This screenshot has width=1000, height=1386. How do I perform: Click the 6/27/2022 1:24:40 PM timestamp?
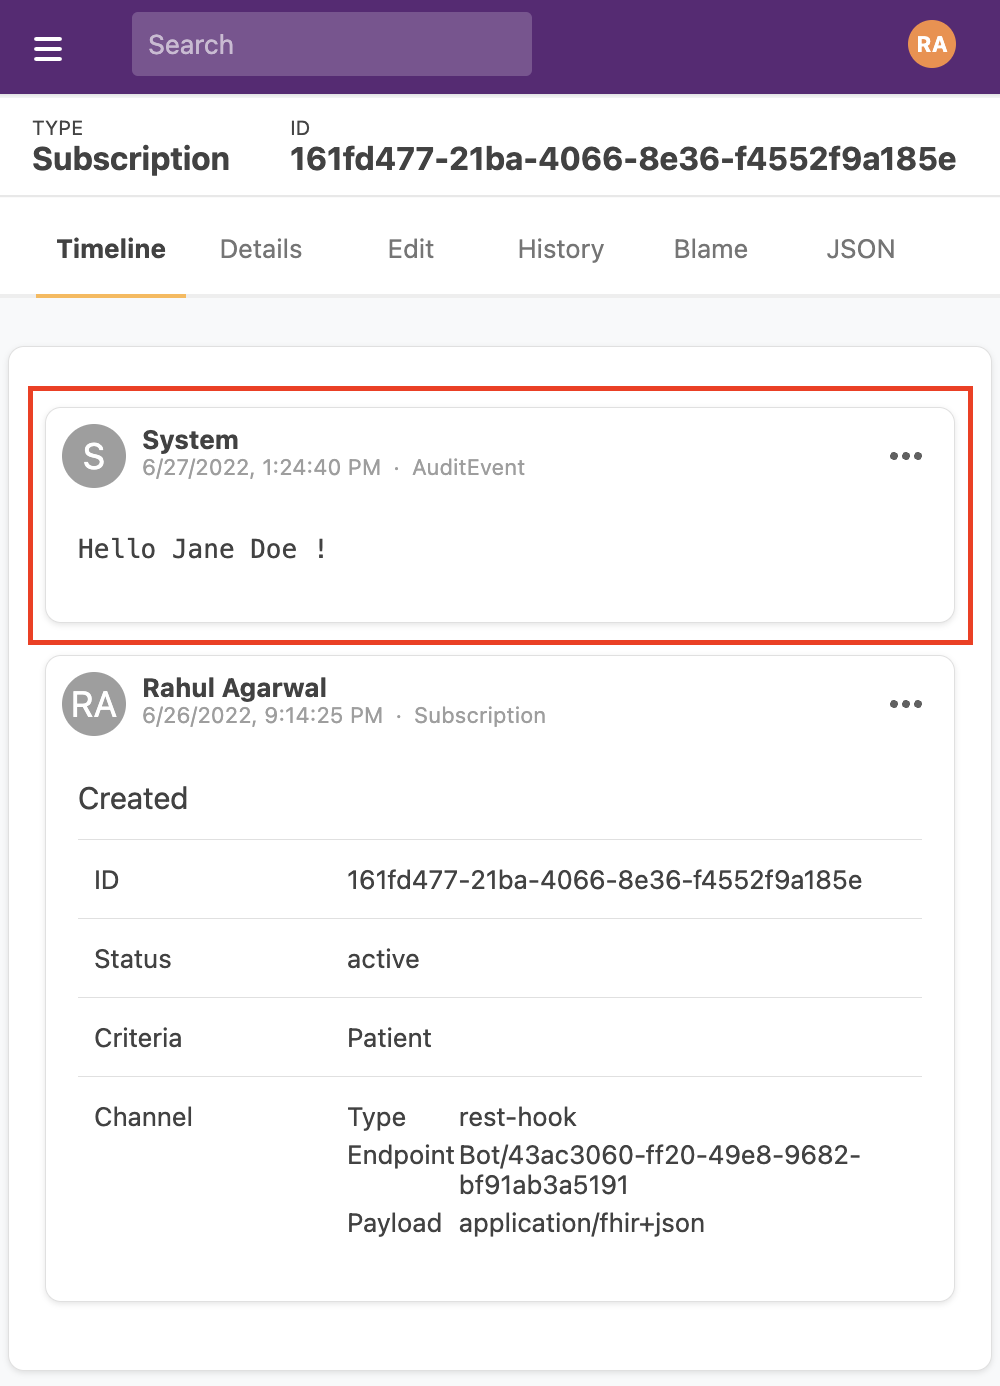tap(261, 468)
